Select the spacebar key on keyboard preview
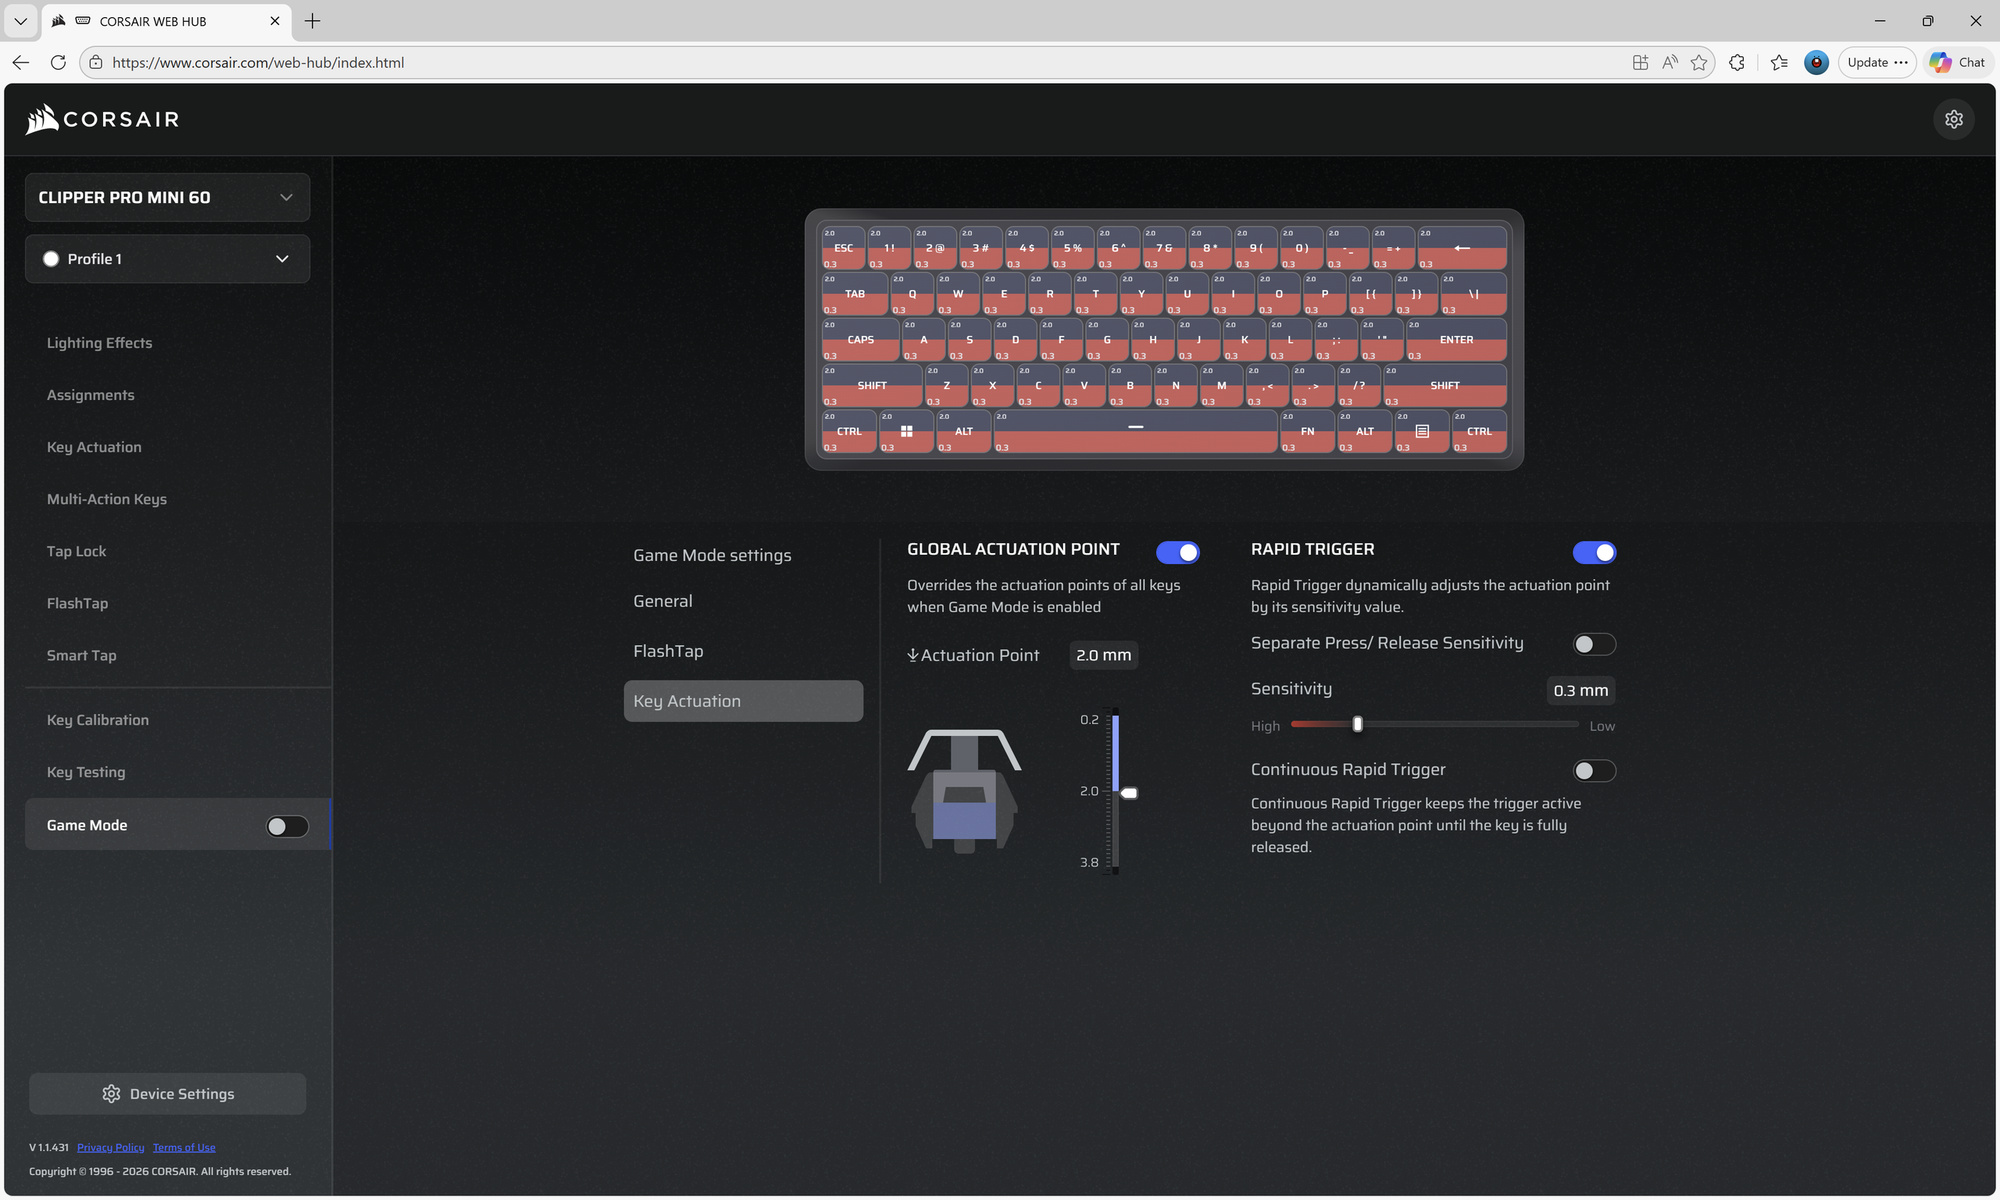Viewport: 2000px width, 1200px height. point(1136,431)
